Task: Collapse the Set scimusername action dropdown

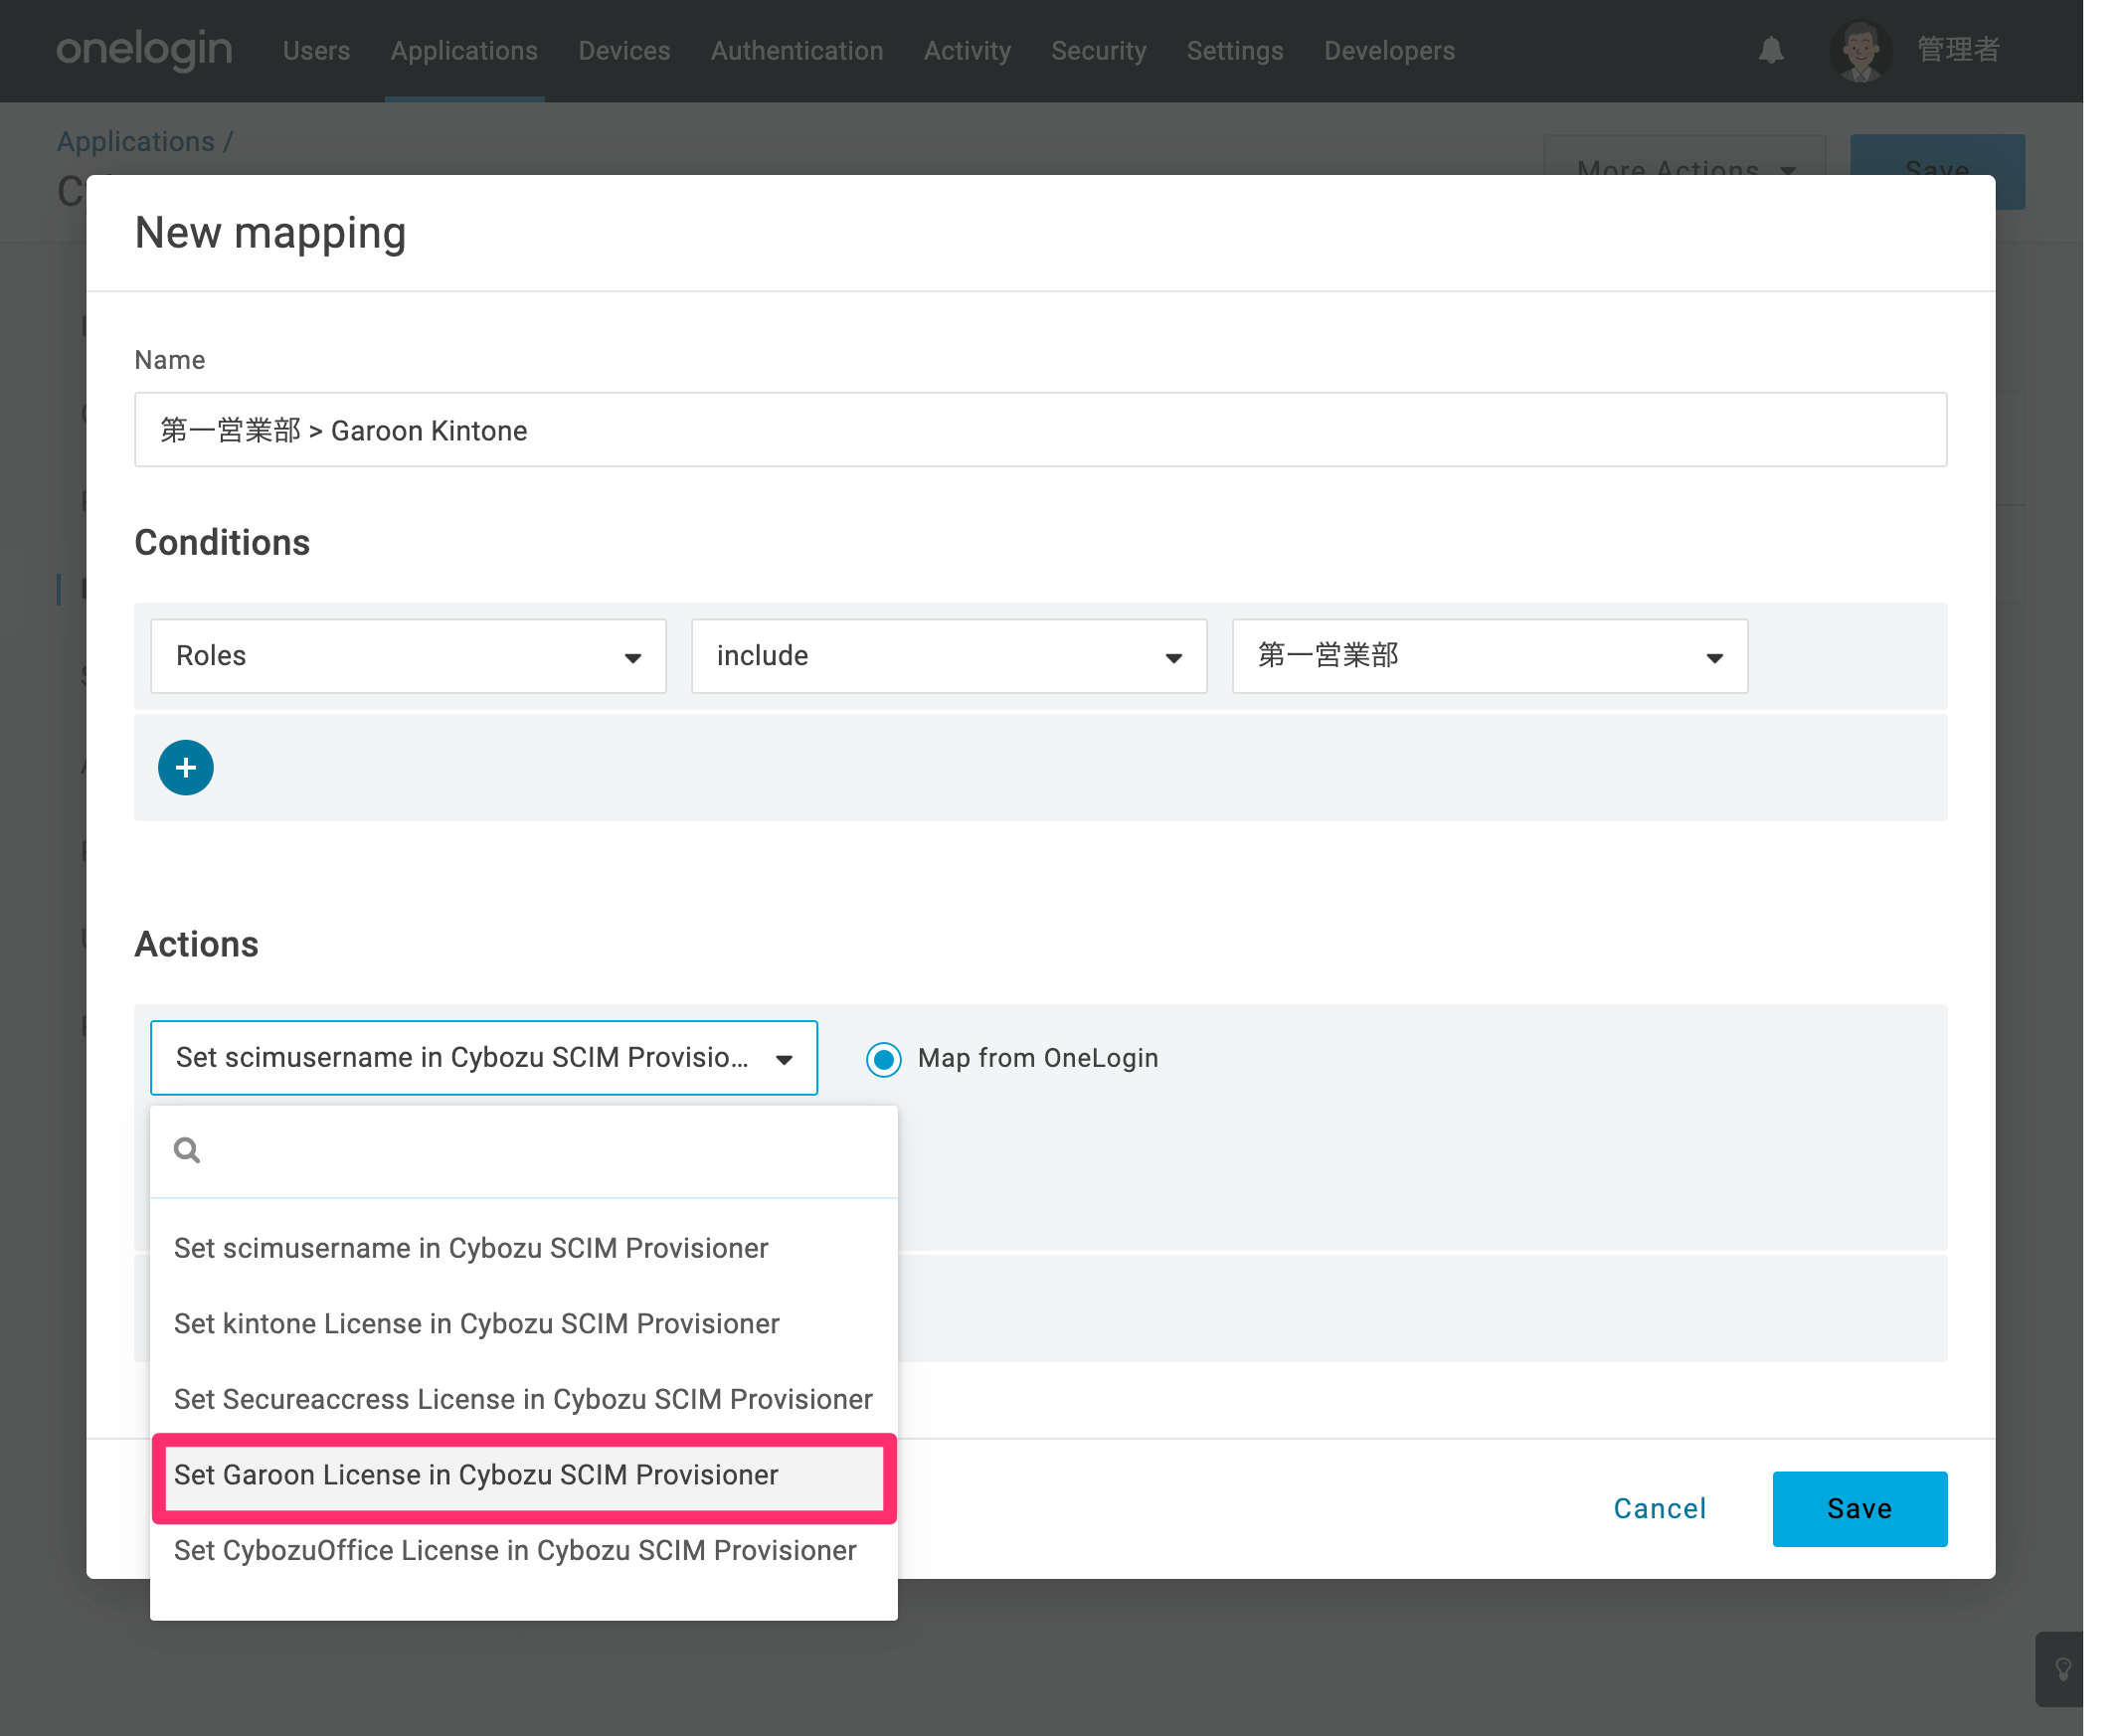Action: (x=484, y=1058)
